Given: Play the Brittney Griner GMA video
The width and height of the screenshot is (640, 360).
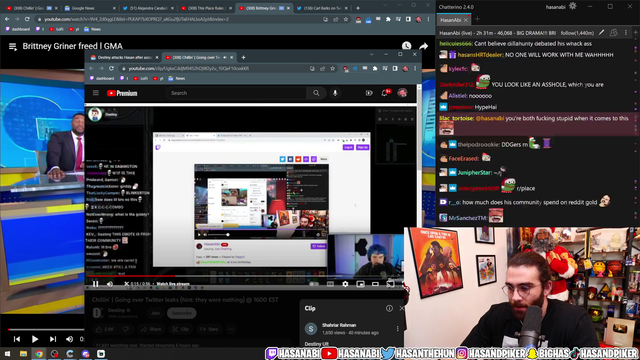Looking at the screenshot, I should tap(35, 339).
